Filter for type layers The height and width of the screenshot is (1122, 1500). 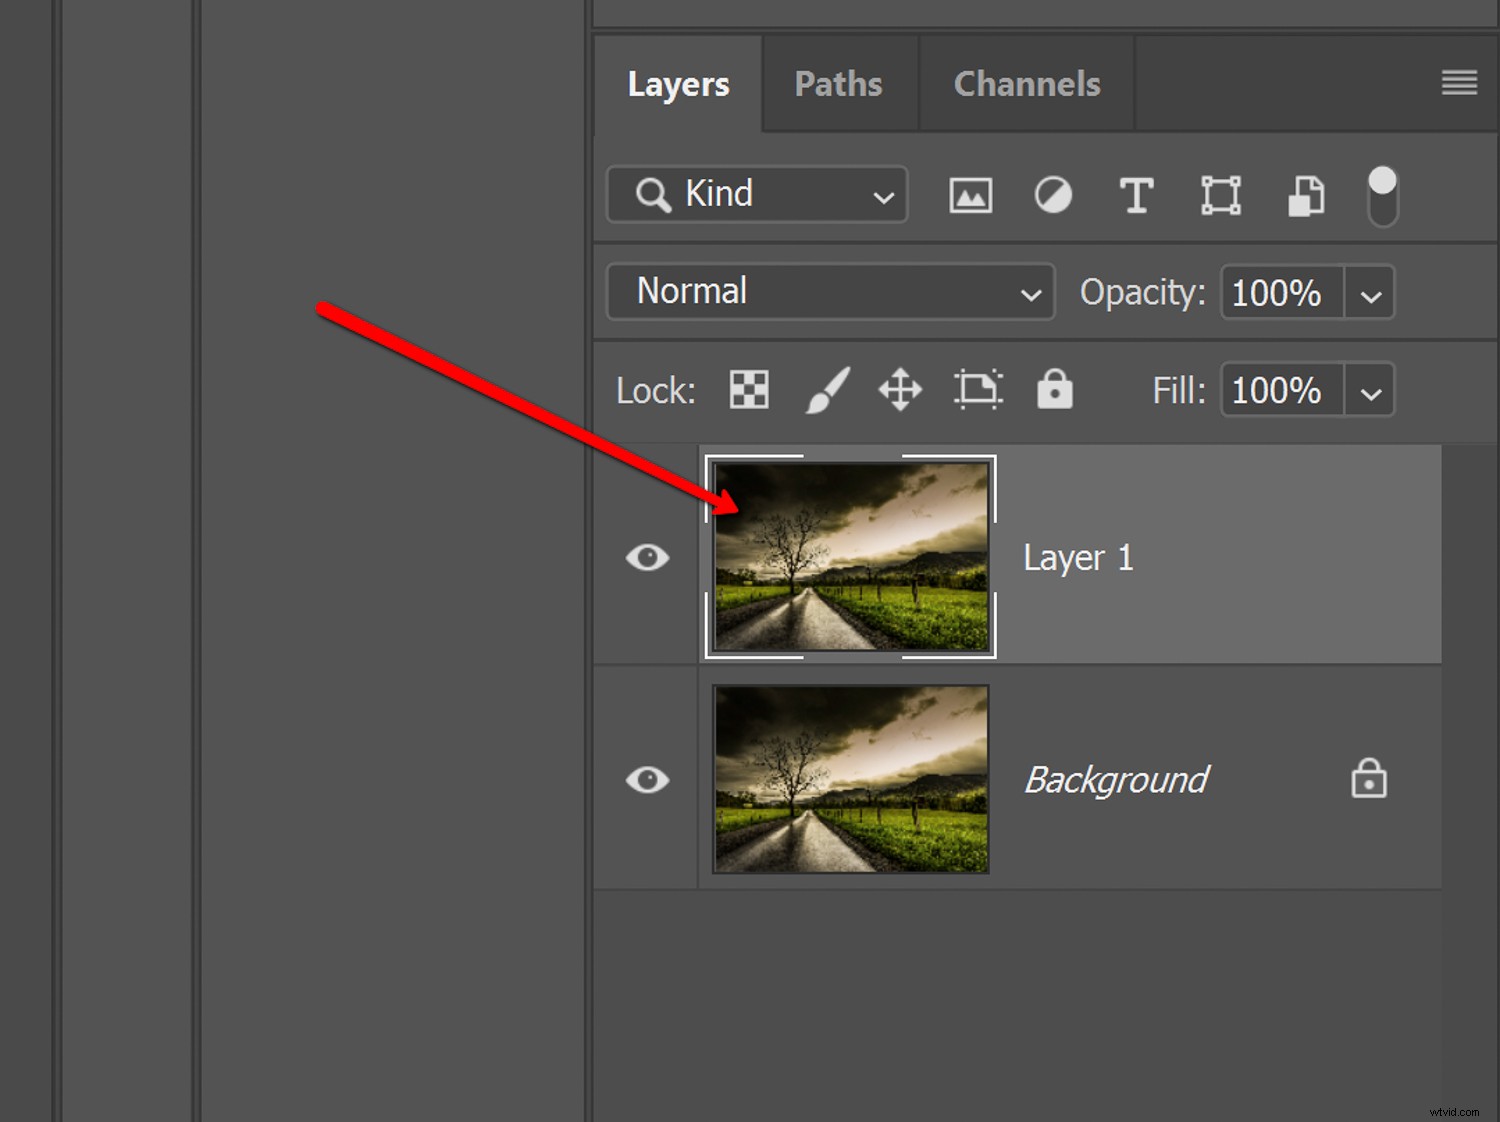click(1136, 195)
